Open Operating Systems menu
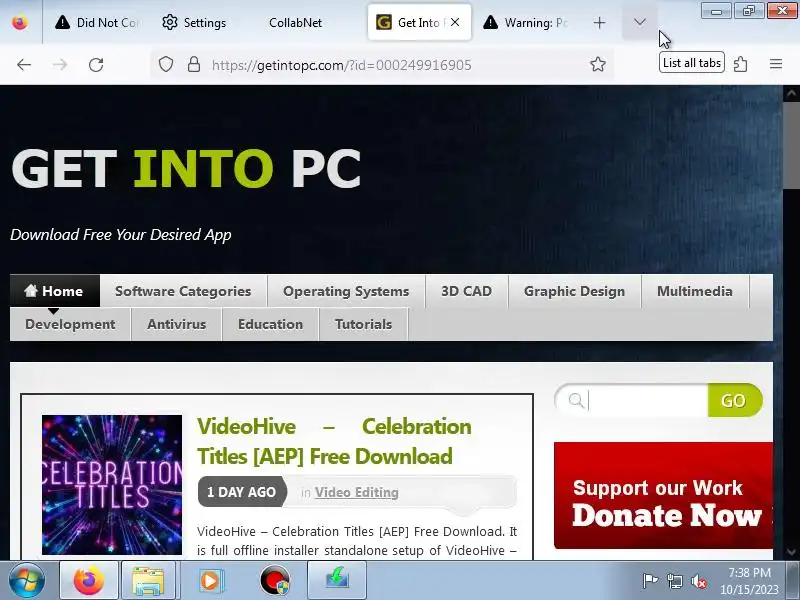Screen dimensions: 800x600 346,291
